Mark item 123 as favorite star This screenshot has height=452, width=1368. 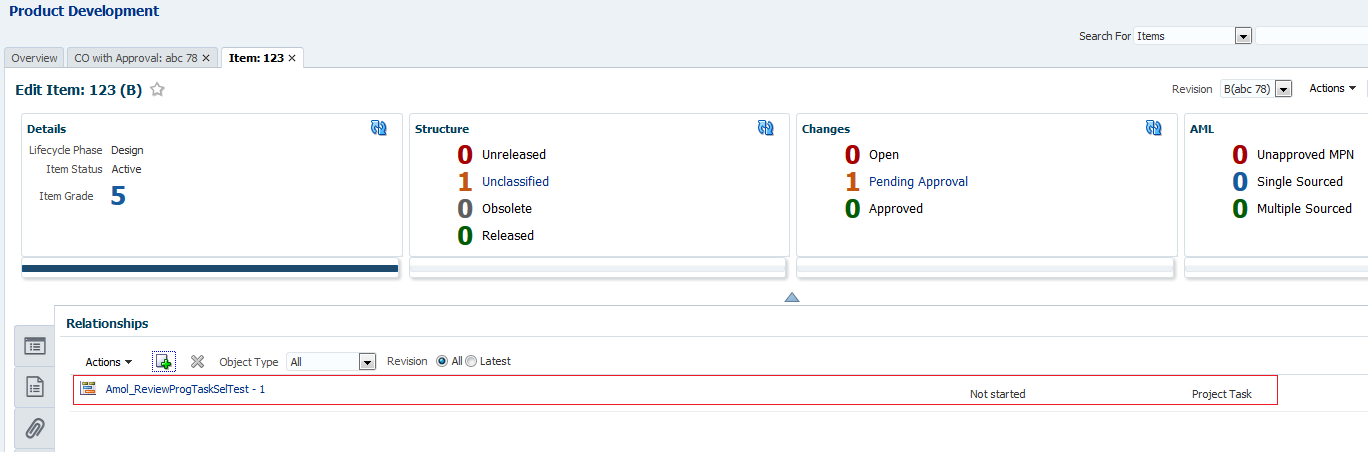[x=157, y=90]
